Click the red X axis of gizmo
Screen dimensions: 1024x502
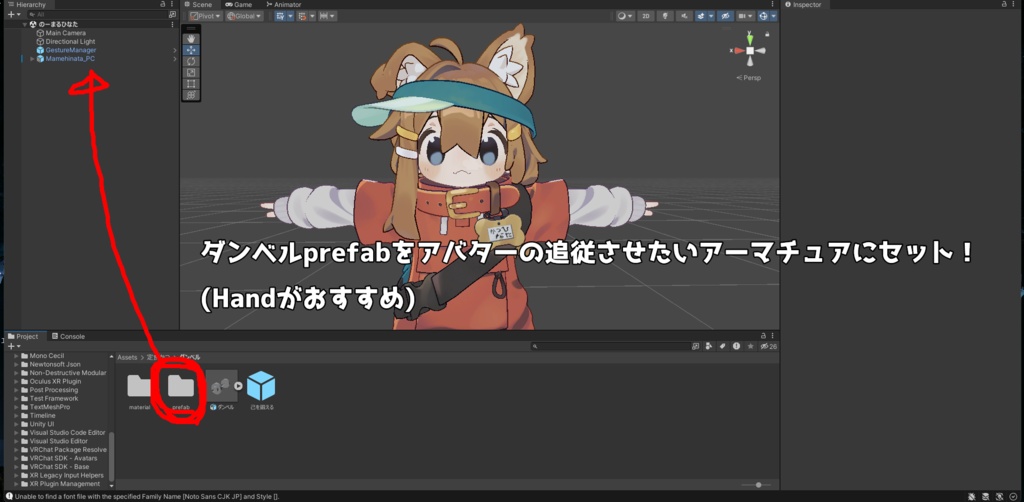[739, 50]
